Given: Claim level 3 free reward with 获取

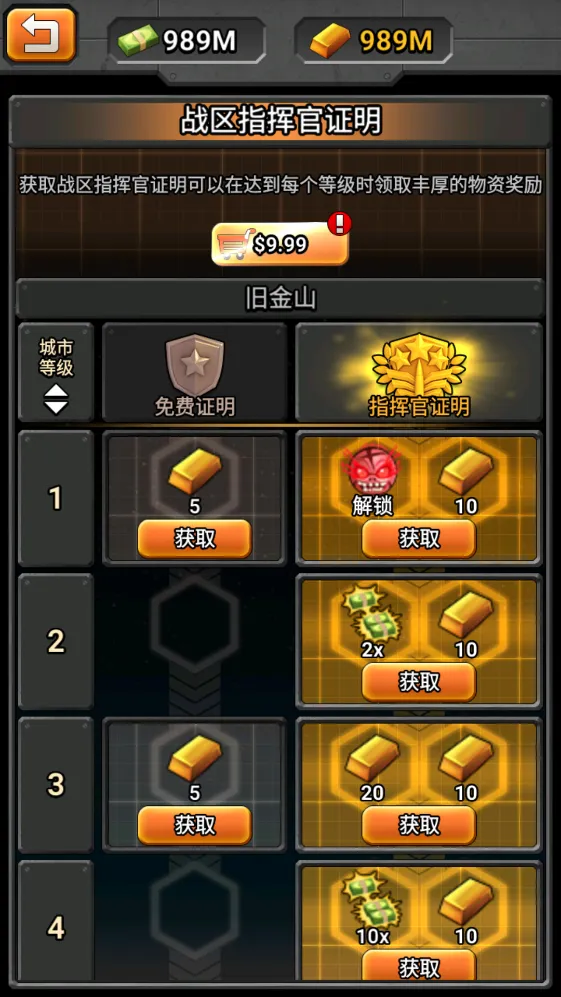Looking at the screenshot, I should 195,825.
